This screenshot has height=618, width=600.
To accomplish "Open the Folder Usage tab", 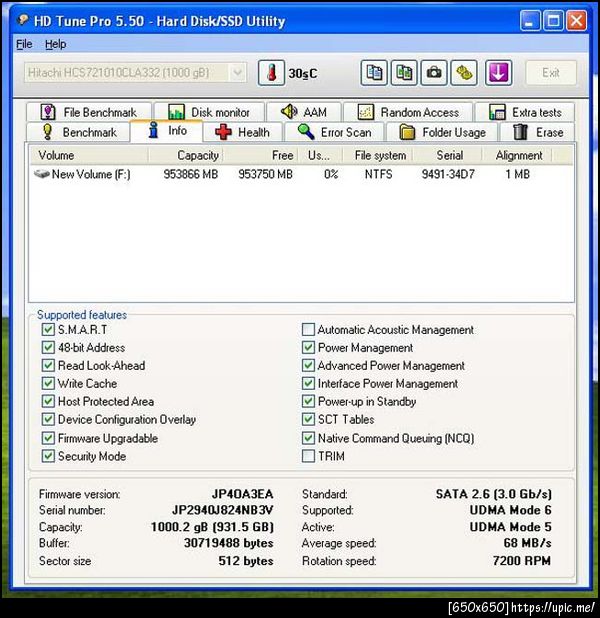I will pos(442,132).
